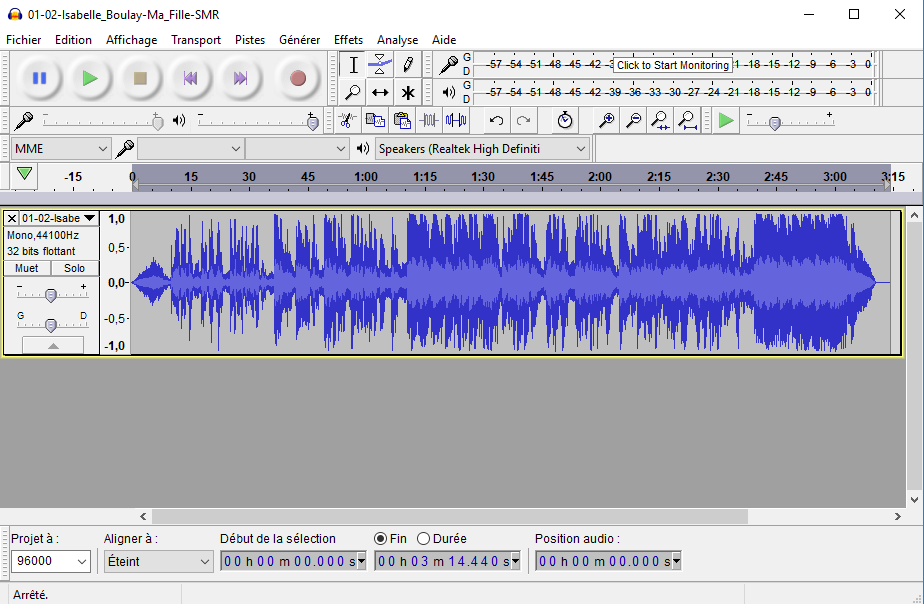Start playback with the green Play button

(90, 78)
